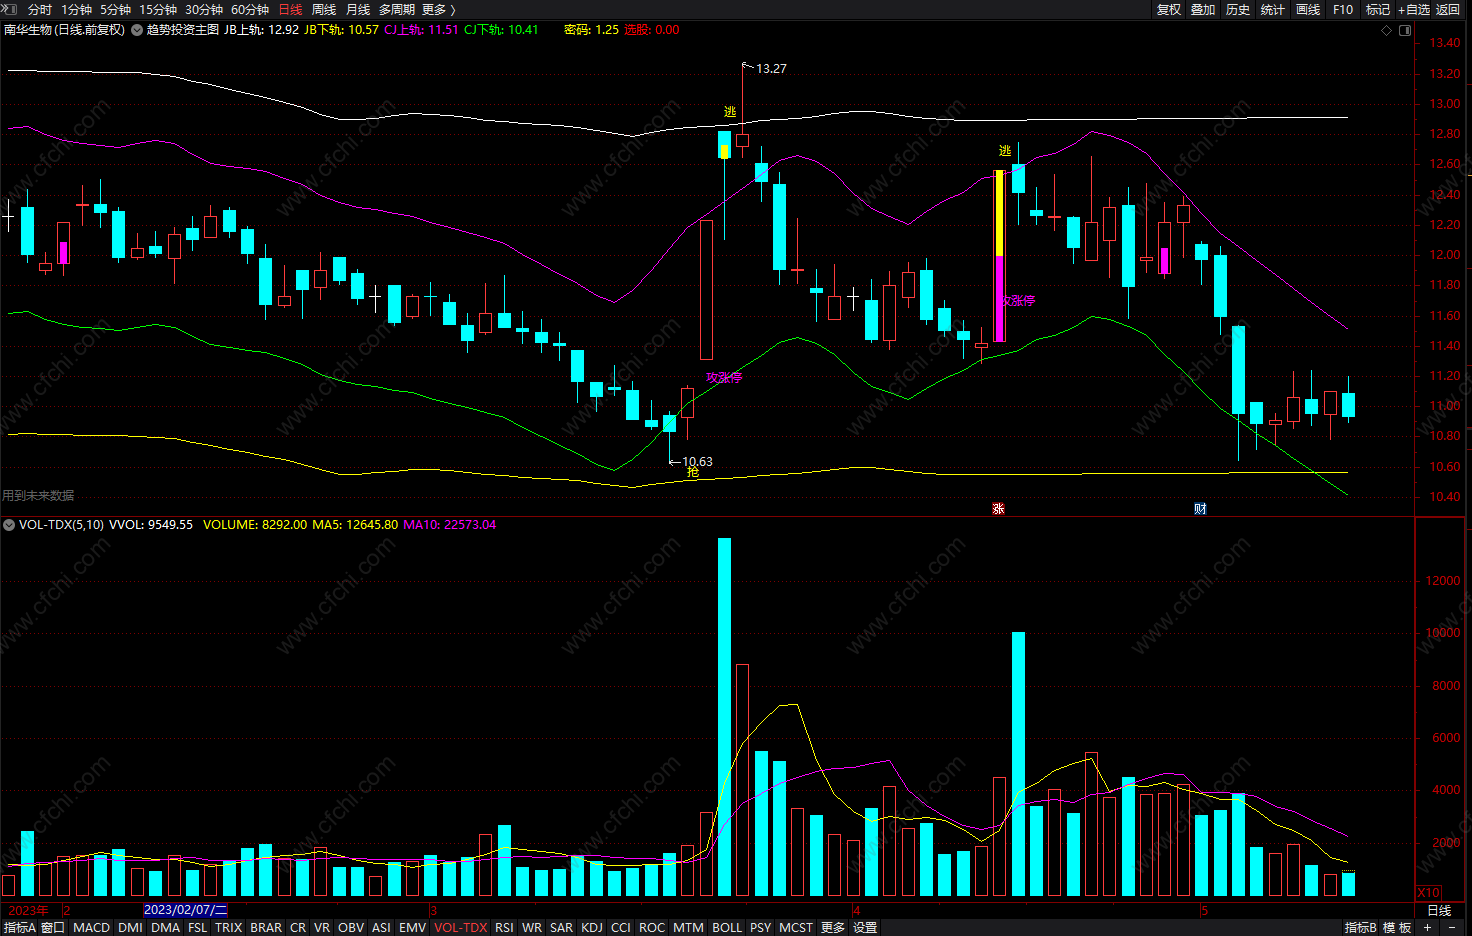Add stock with +自选

point(1414,9)
